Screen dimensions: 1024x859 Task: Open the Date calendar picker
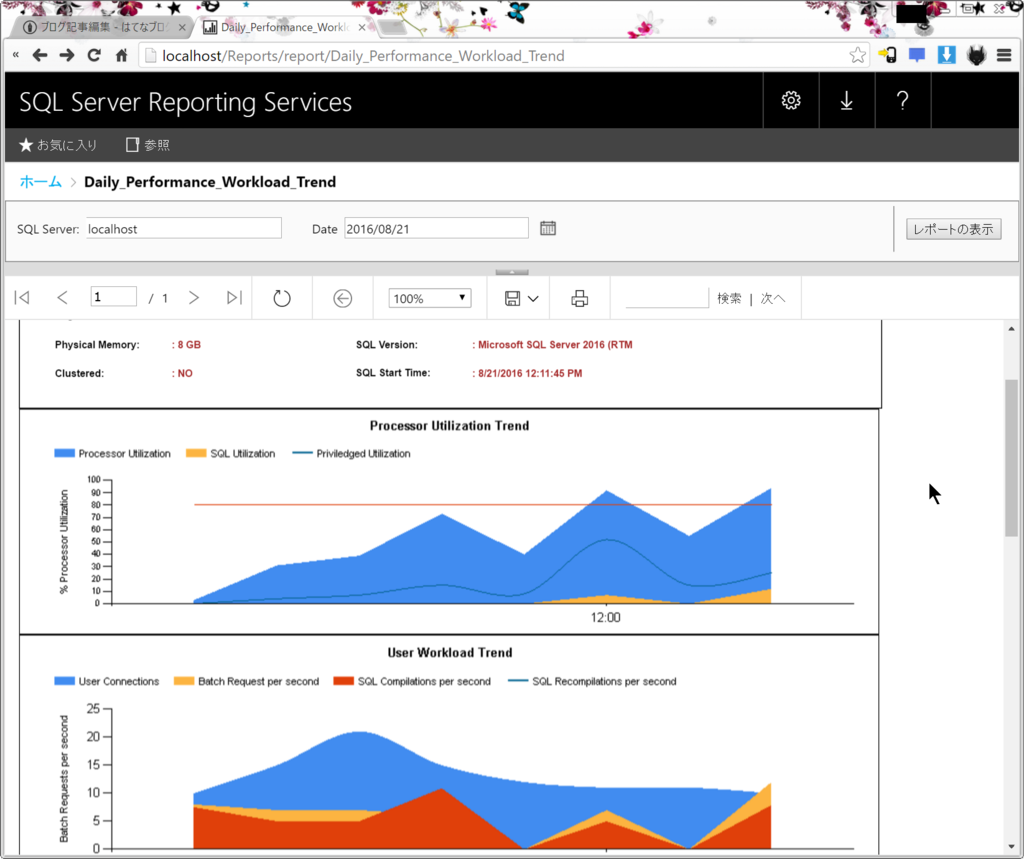[x=548, y=229]
